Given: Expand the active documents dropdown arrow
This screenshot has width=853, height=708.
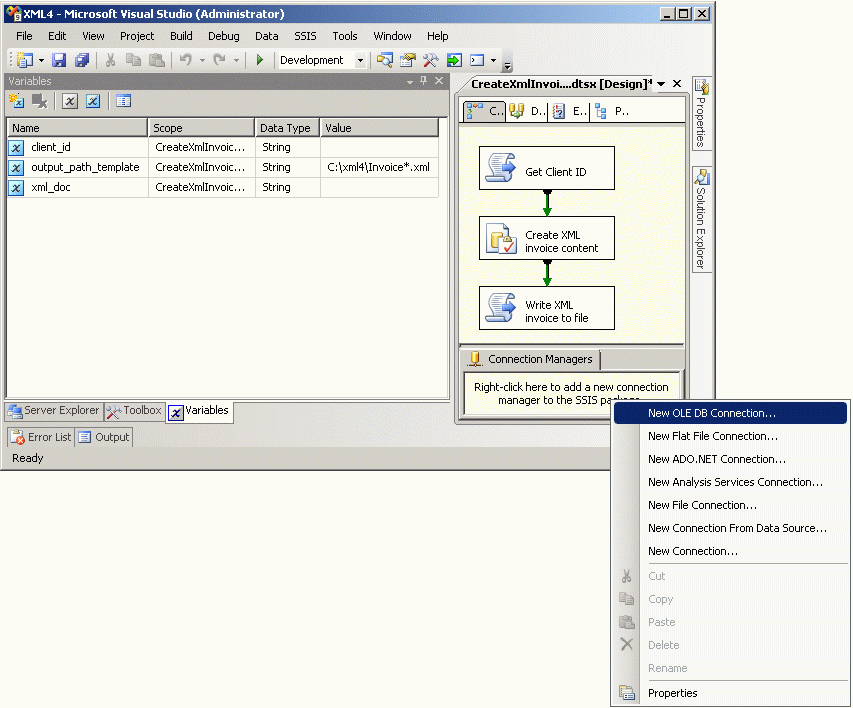Looking at the screenshot, I should pyautogui.click(x=661, y=84).
